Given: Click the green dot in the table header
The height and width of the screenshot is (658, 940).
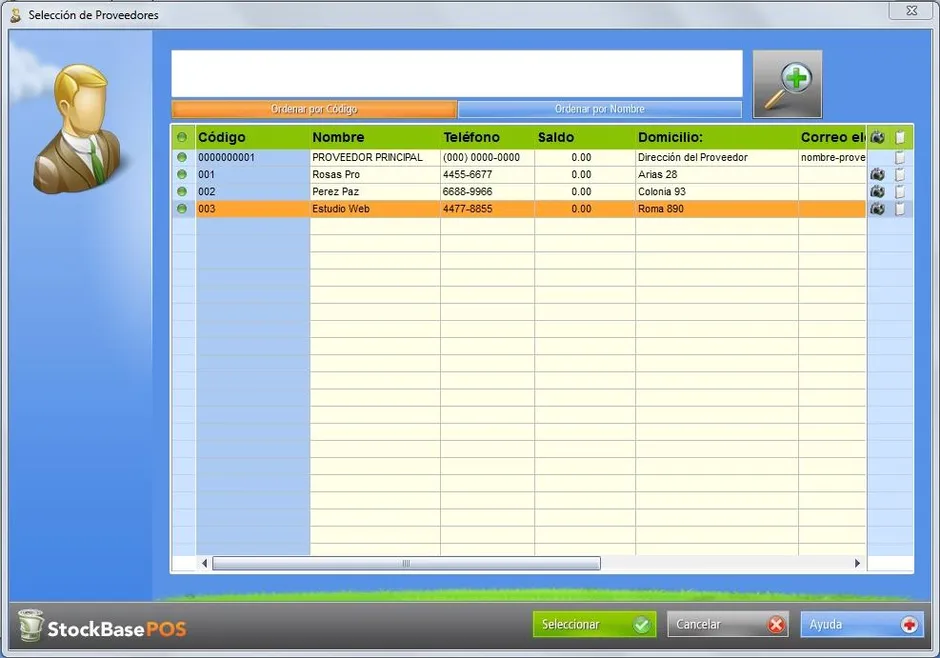Looking at the screenshot, I should pyautogui.click(x=182, y=137).
